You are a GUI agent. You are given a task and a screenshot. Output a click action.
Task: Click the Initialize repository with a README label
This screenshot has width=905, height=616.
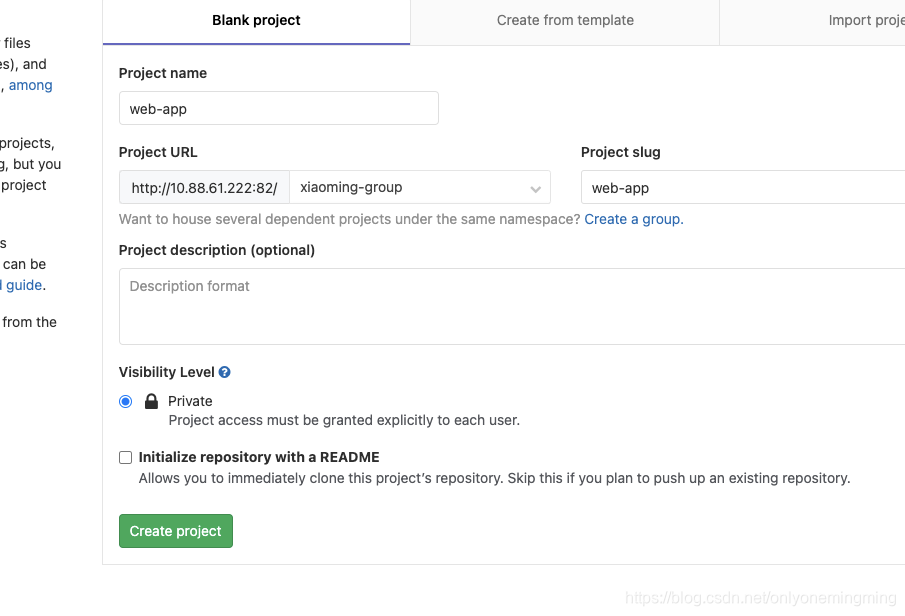tap(259, 457)
